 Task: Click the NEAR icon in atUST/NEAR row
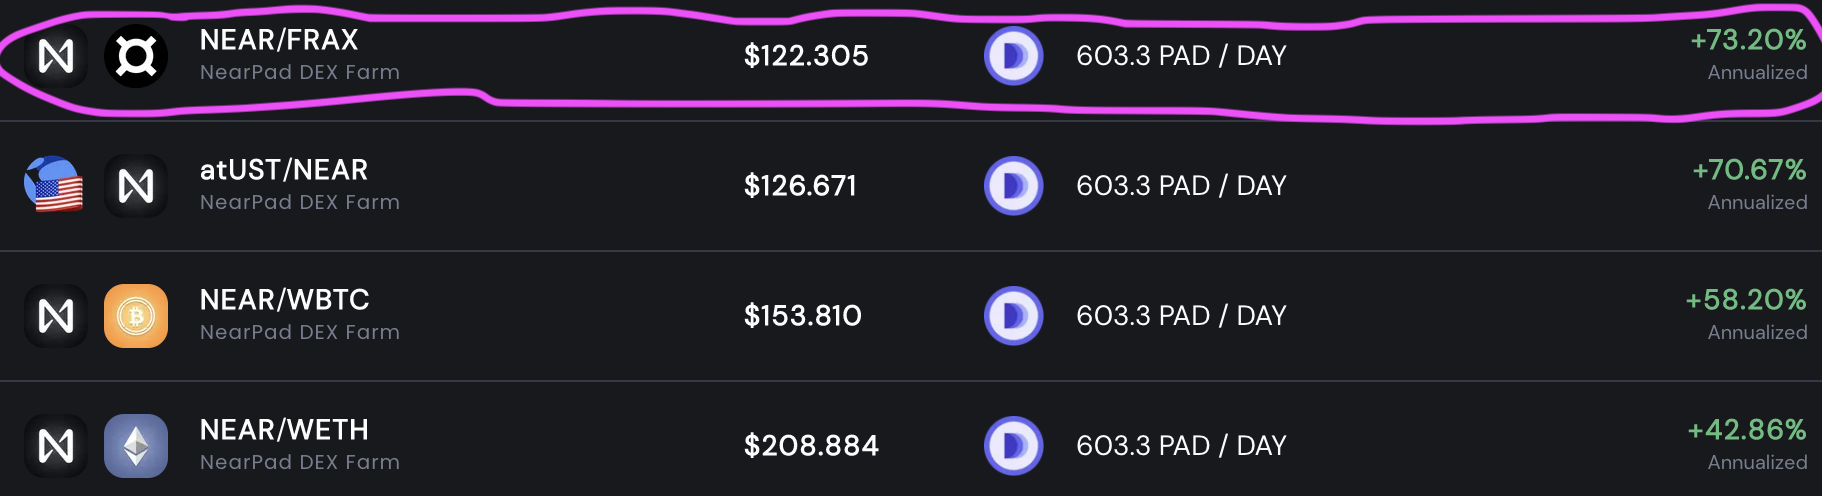point(136,186)
